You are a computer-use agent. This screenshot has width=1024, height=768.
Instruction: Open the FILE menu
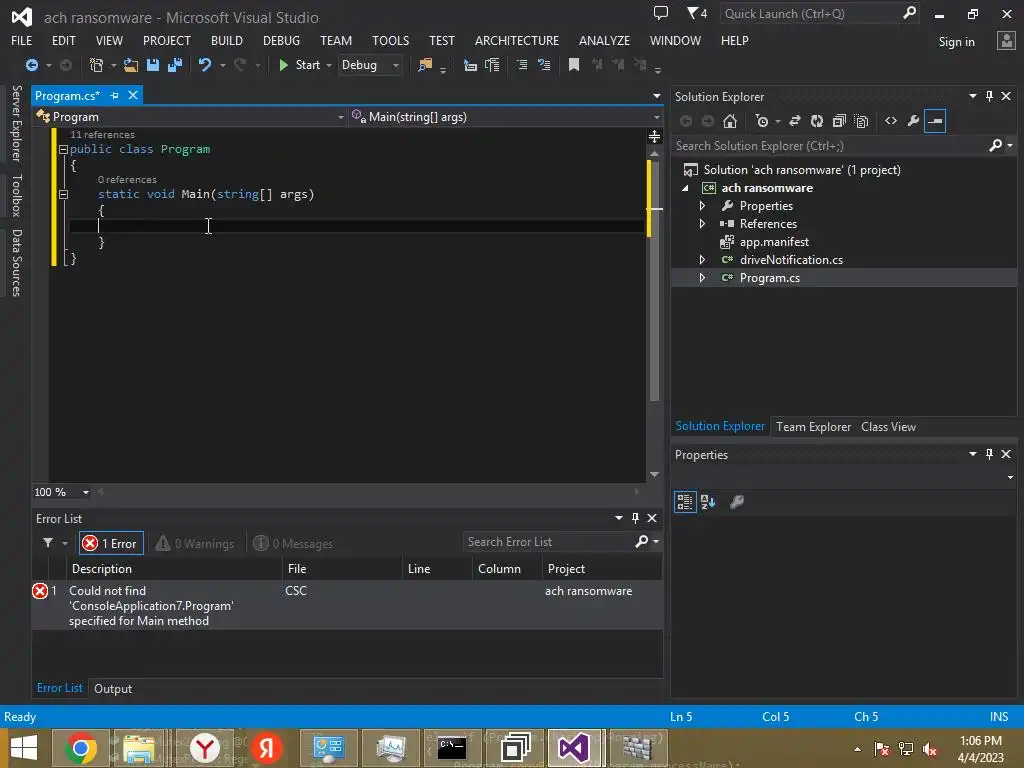point(22,40)
